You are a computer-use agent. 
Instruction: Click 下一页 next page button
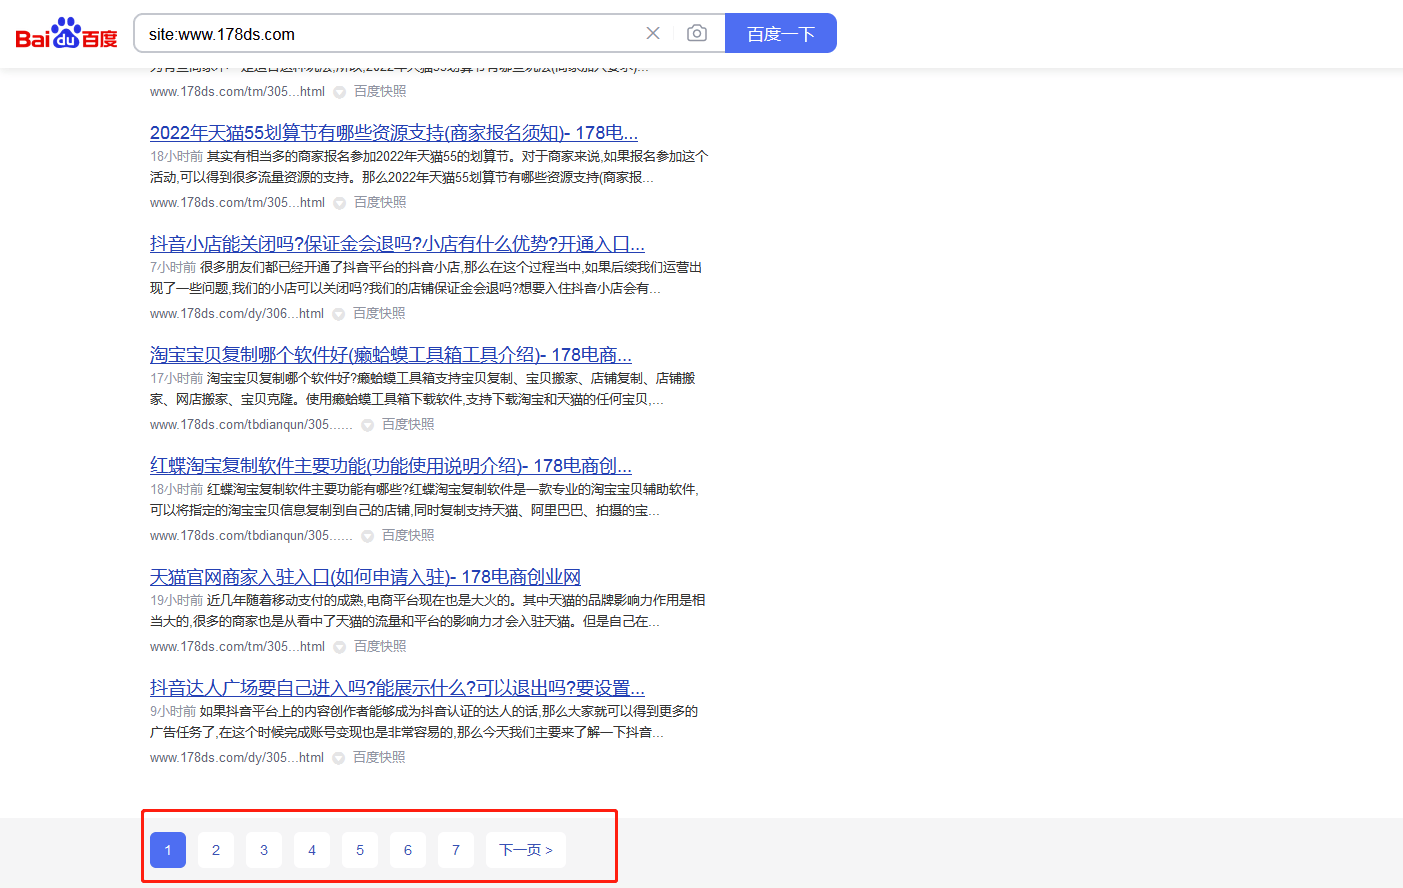pyautogui.click(x=526, y=850)
